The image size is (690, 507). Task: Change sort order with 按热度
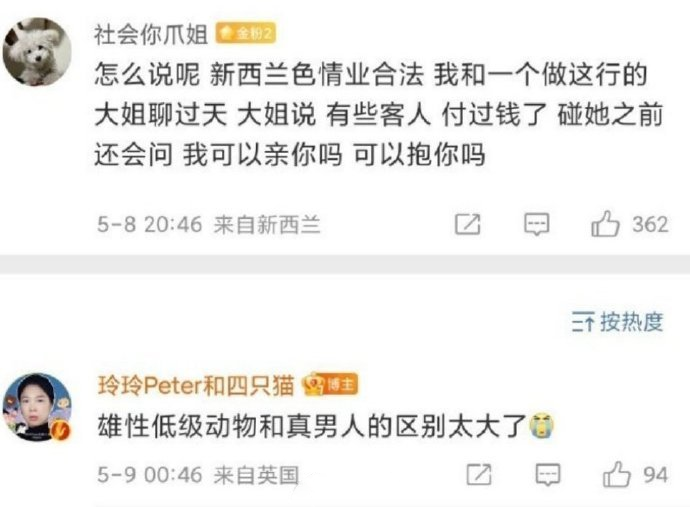[x=617, y=322]
